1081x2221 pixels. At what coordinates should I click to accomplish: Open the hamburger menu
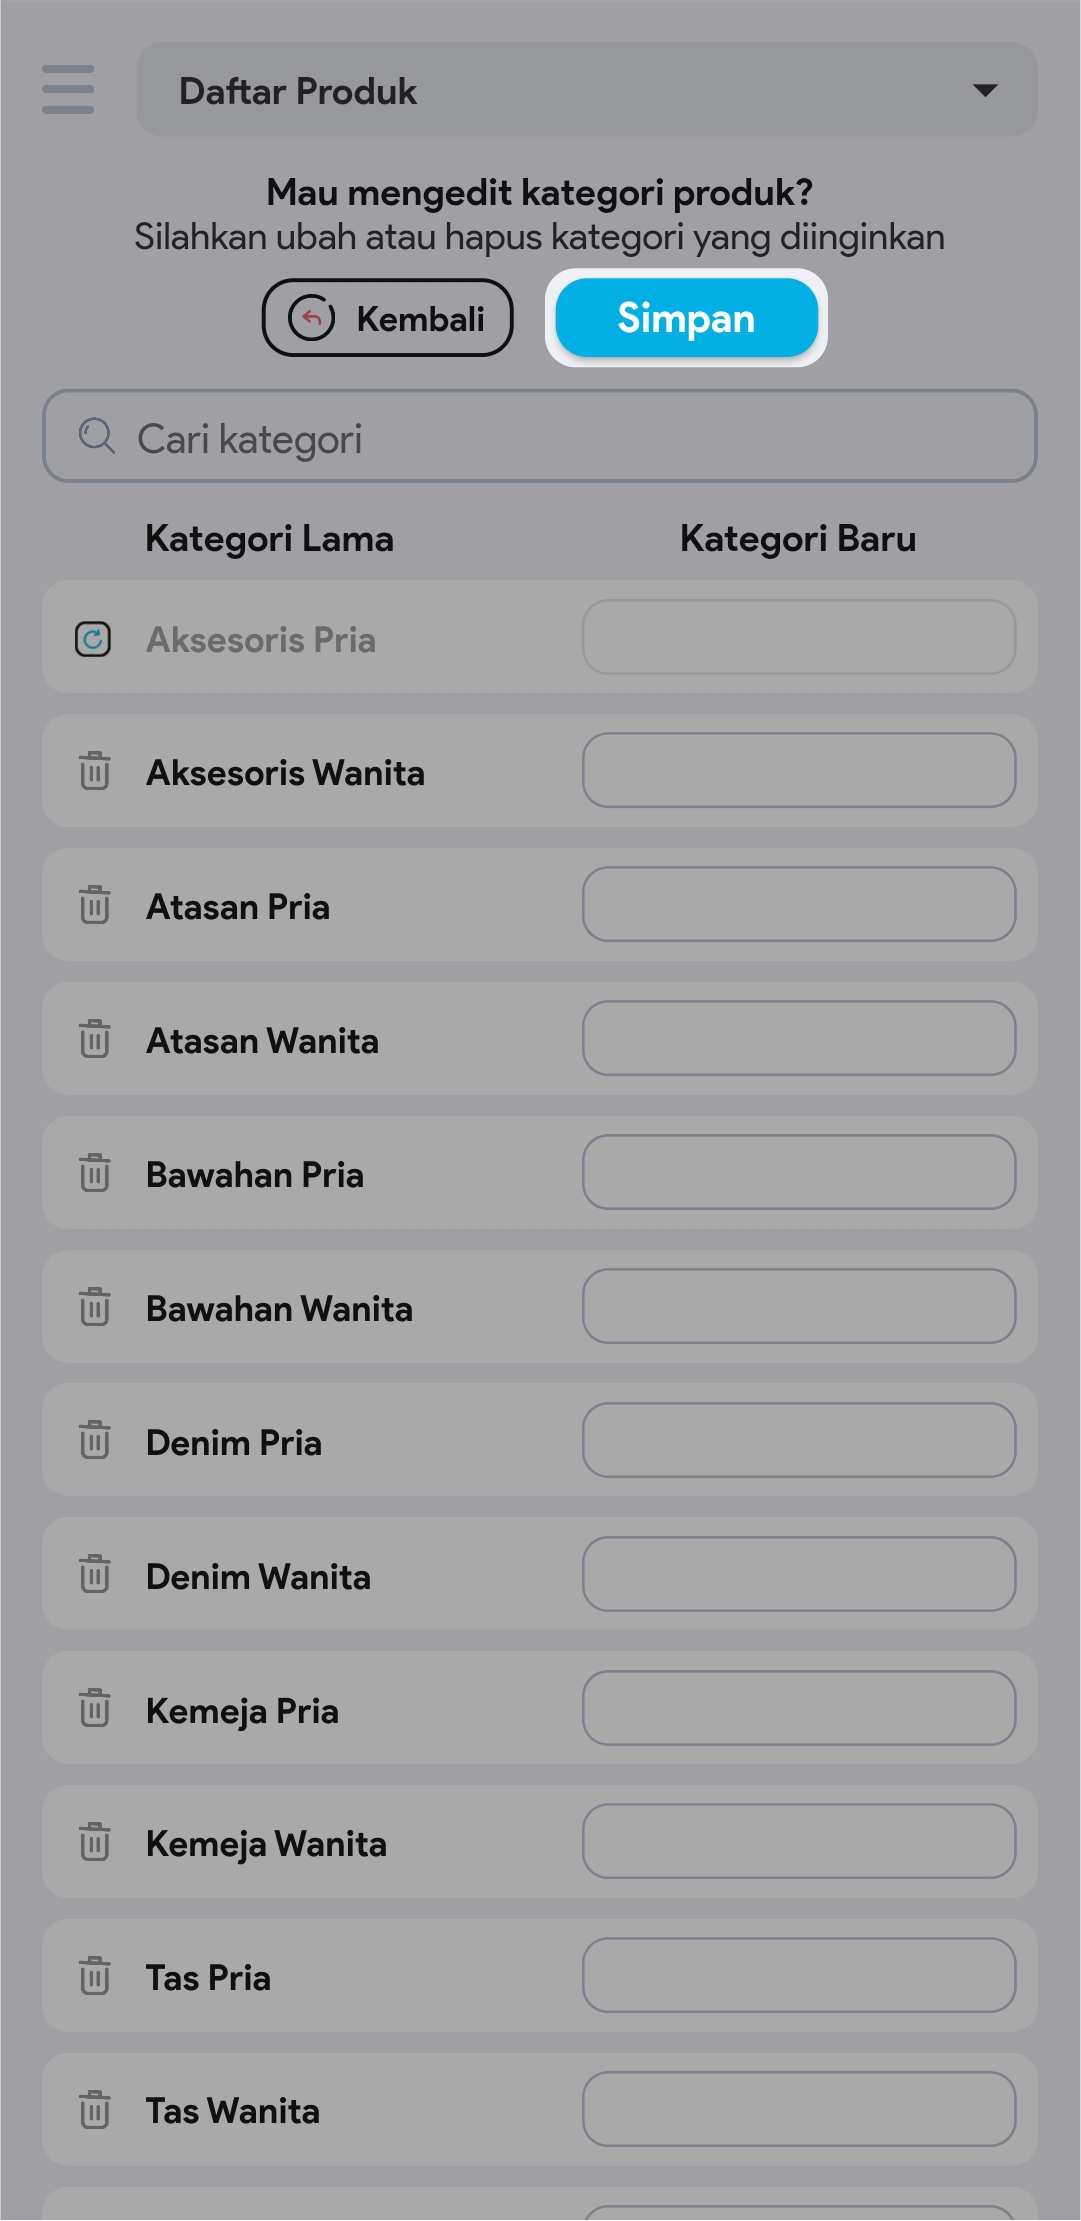[x=68, y=90]
